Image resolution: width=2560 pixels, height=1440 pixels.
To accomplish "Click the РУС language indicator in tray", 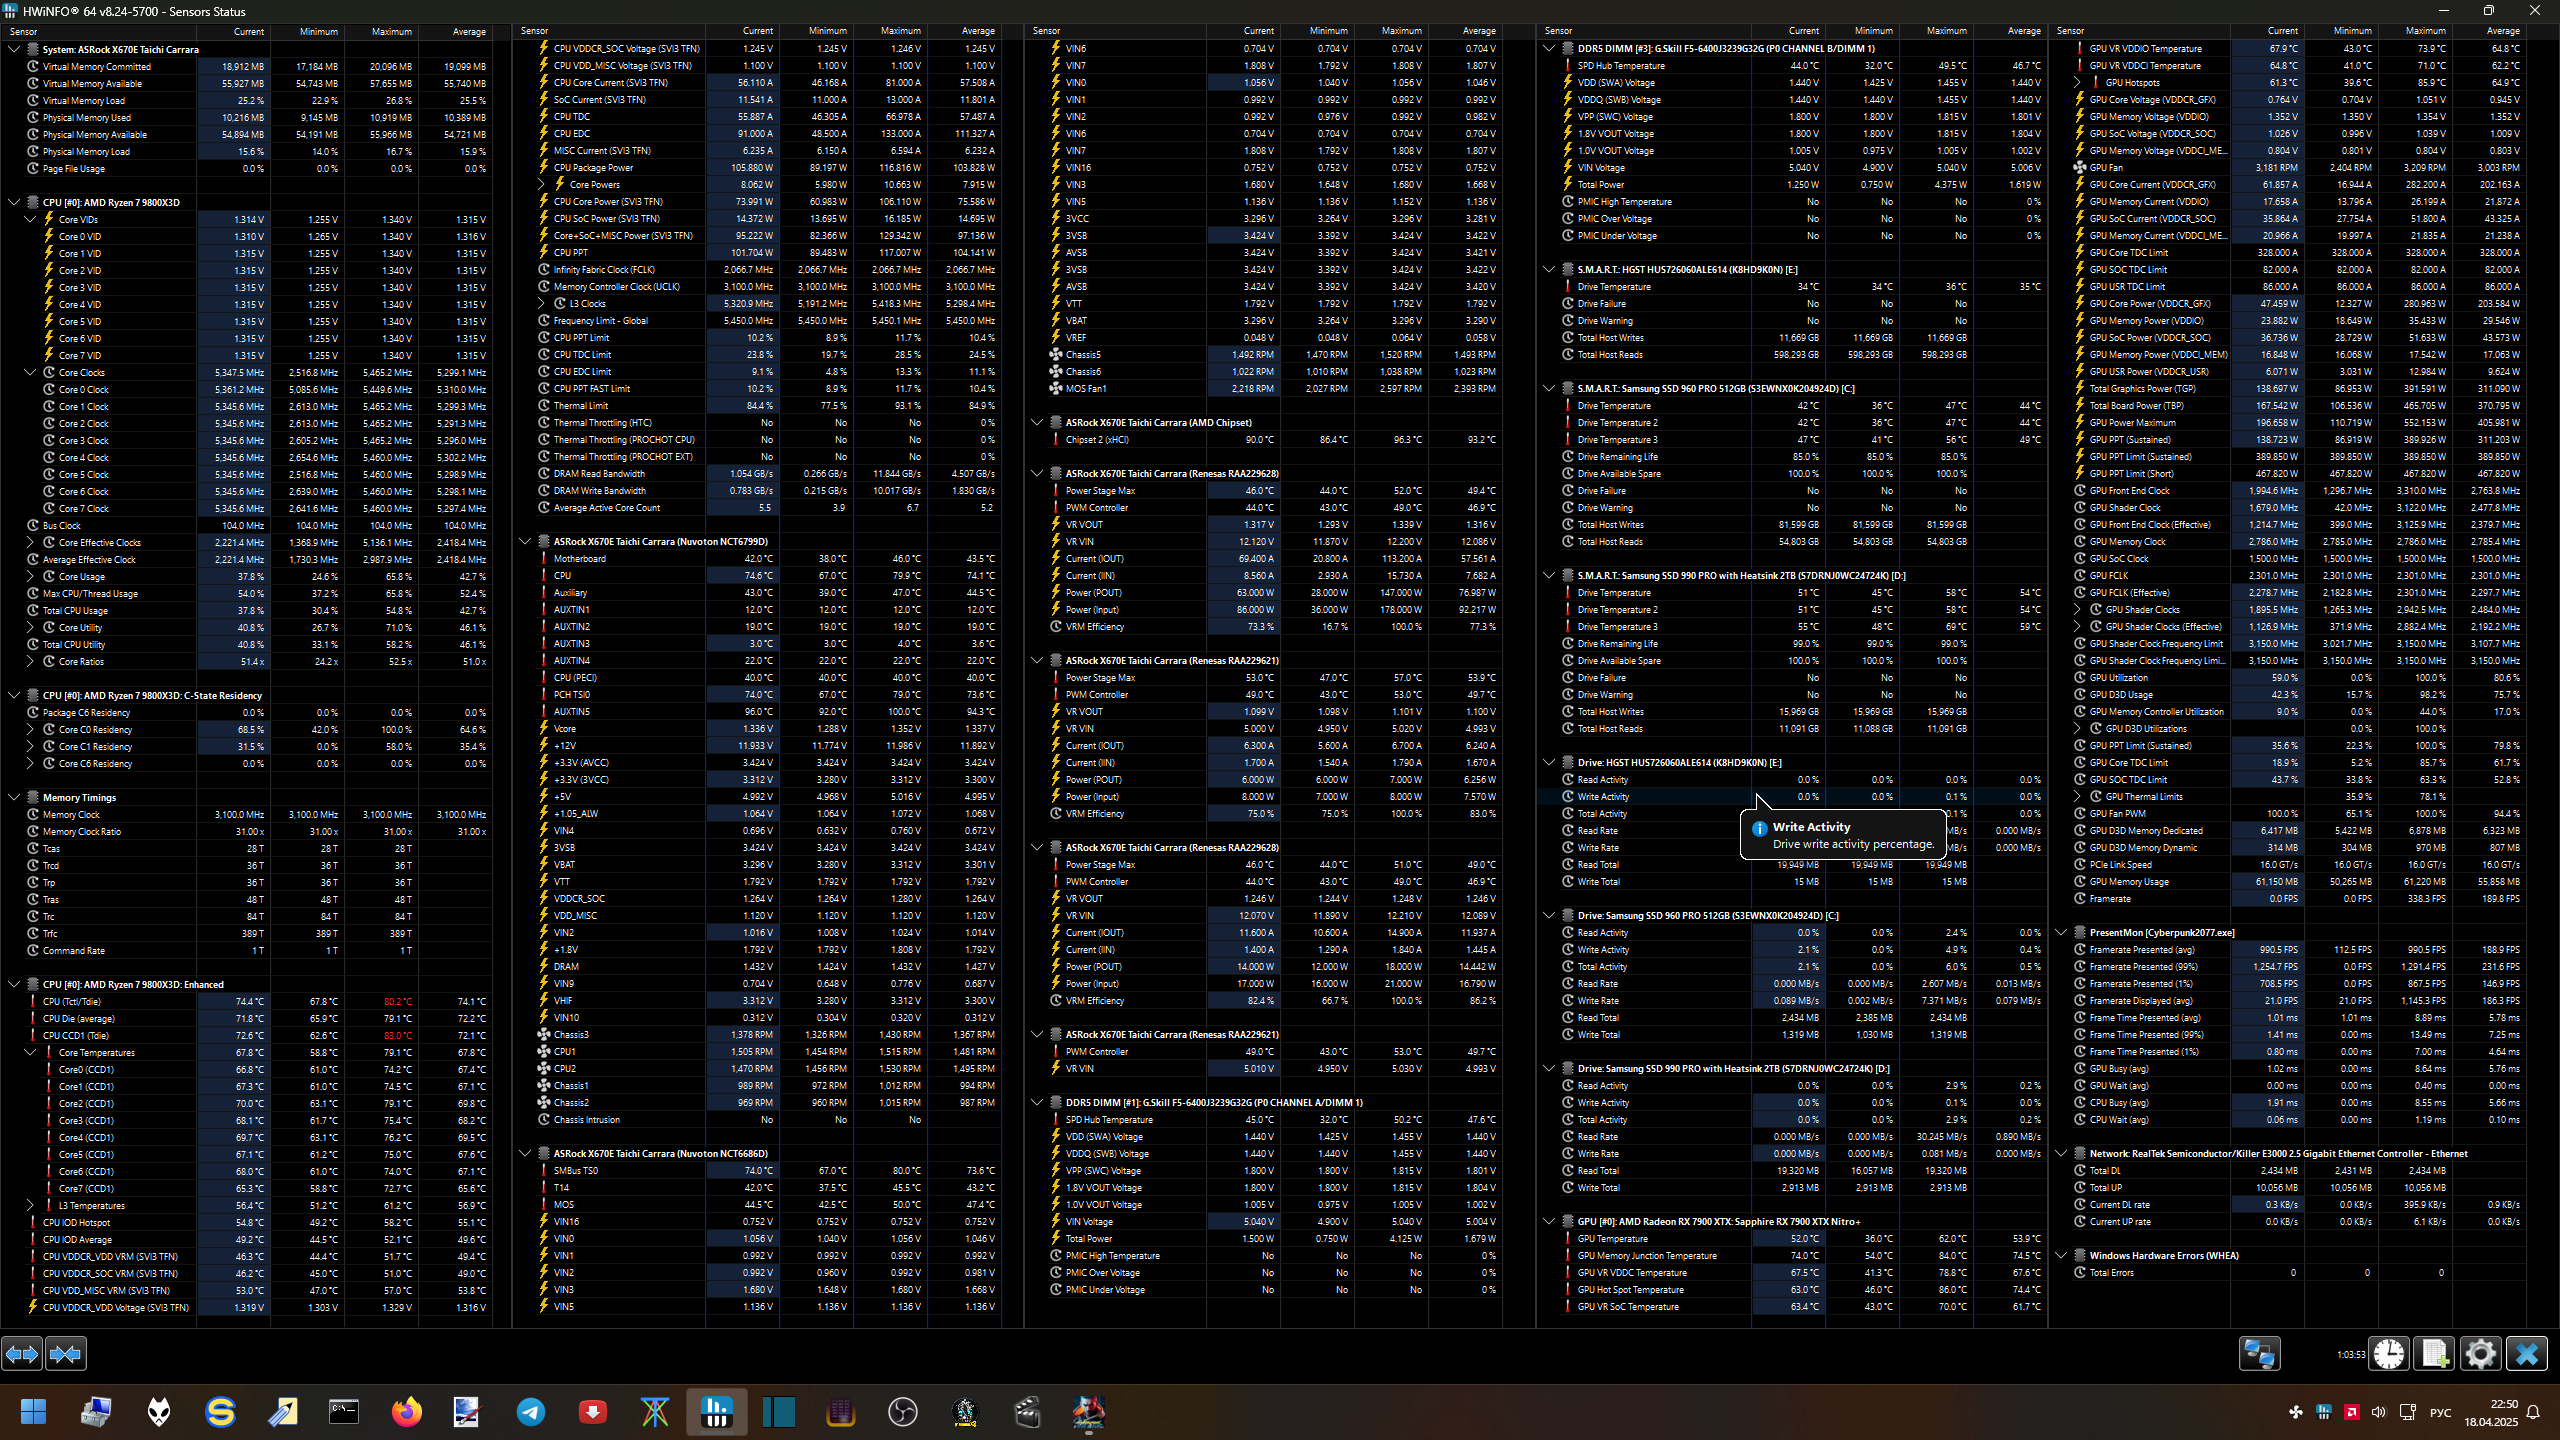I will (x=2440, y=1412).
